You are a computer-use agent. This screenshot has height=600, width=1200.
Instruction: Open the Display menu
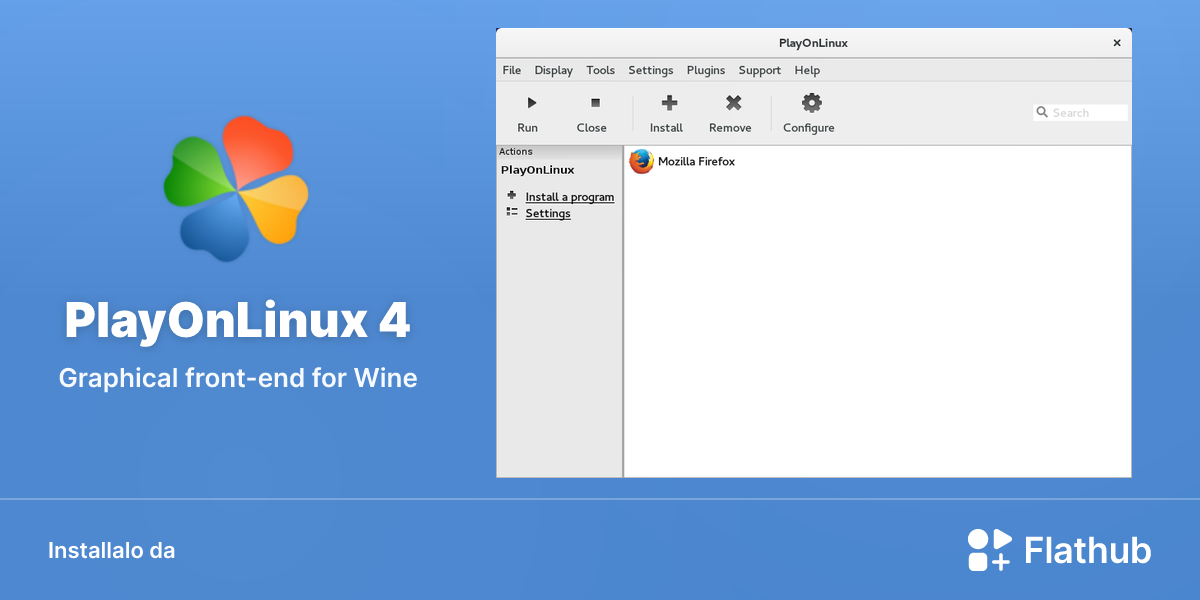[554, 70]
